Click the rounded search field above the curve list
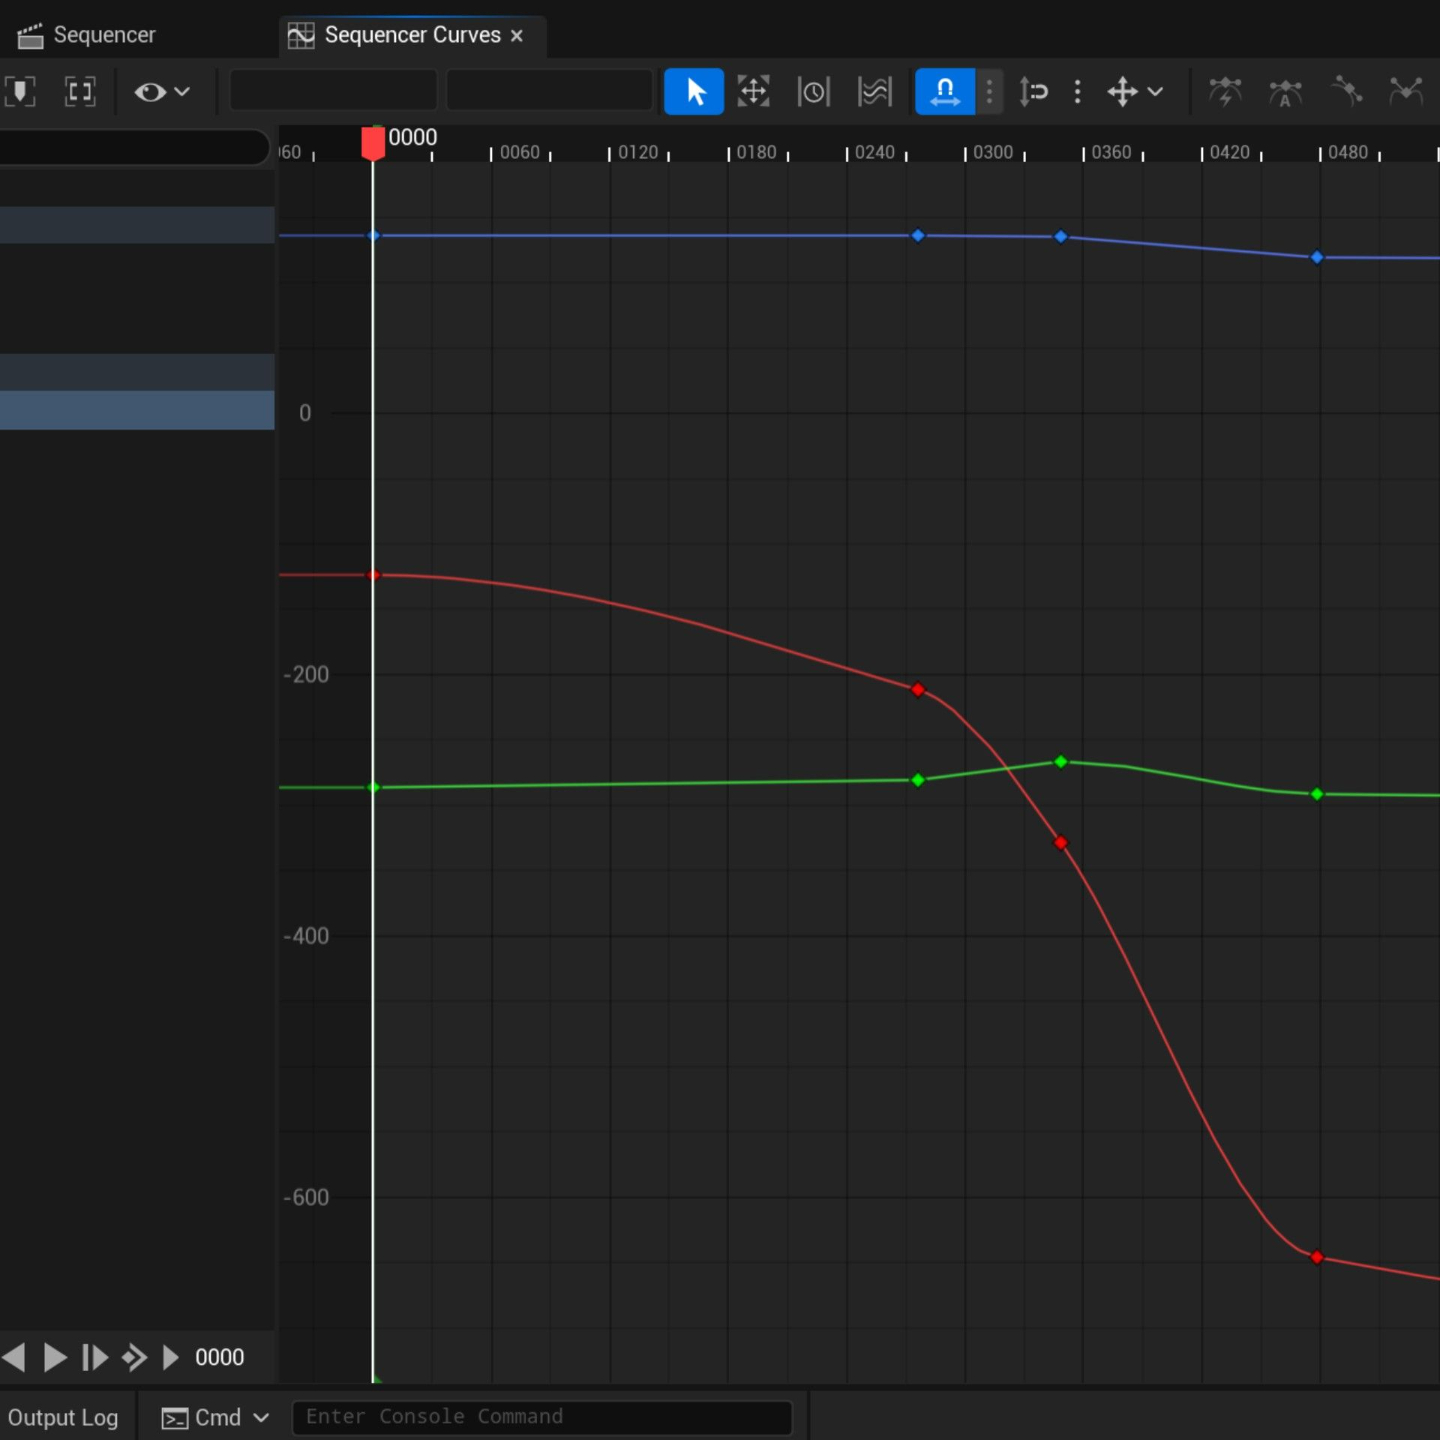Screen dimensions: 1440x1440 coord(135,147)
